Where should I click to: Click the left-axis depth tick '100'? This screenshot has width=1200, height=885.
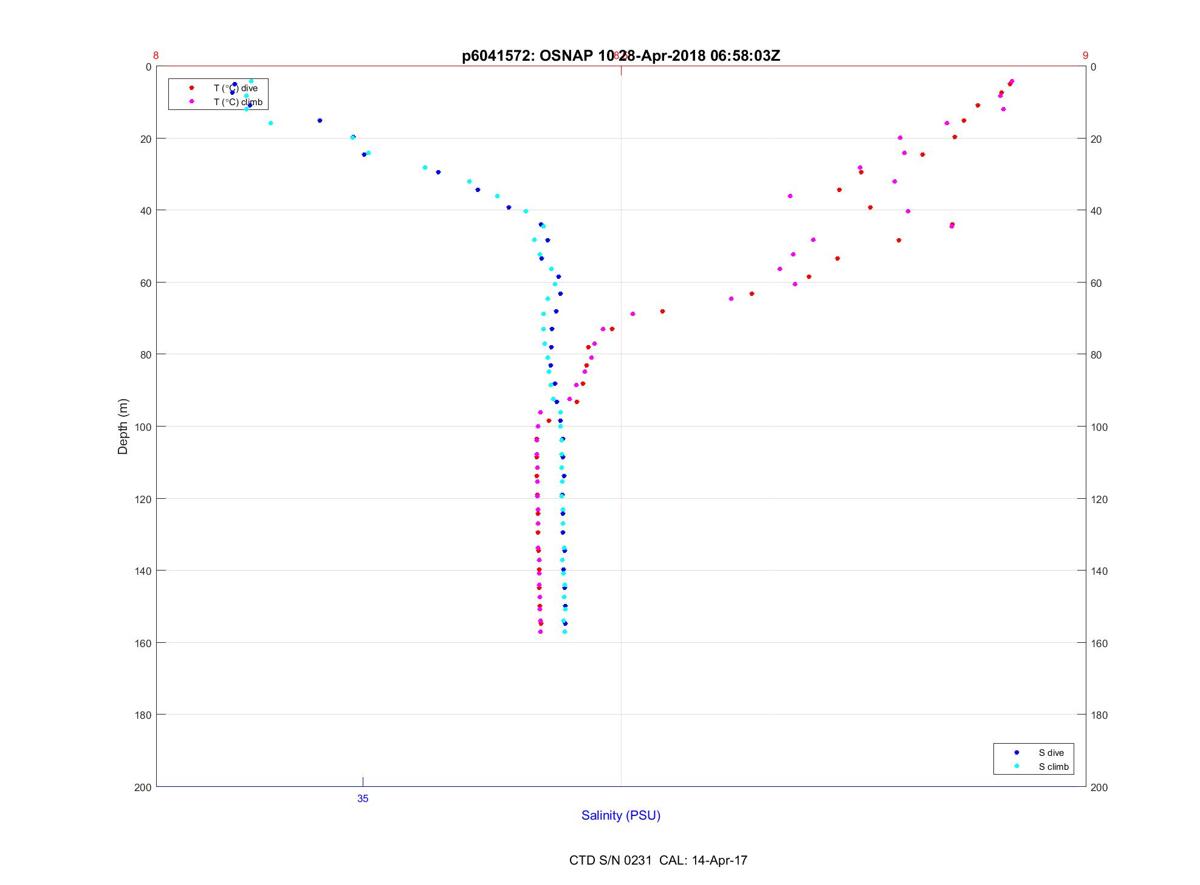click(142, 427)
